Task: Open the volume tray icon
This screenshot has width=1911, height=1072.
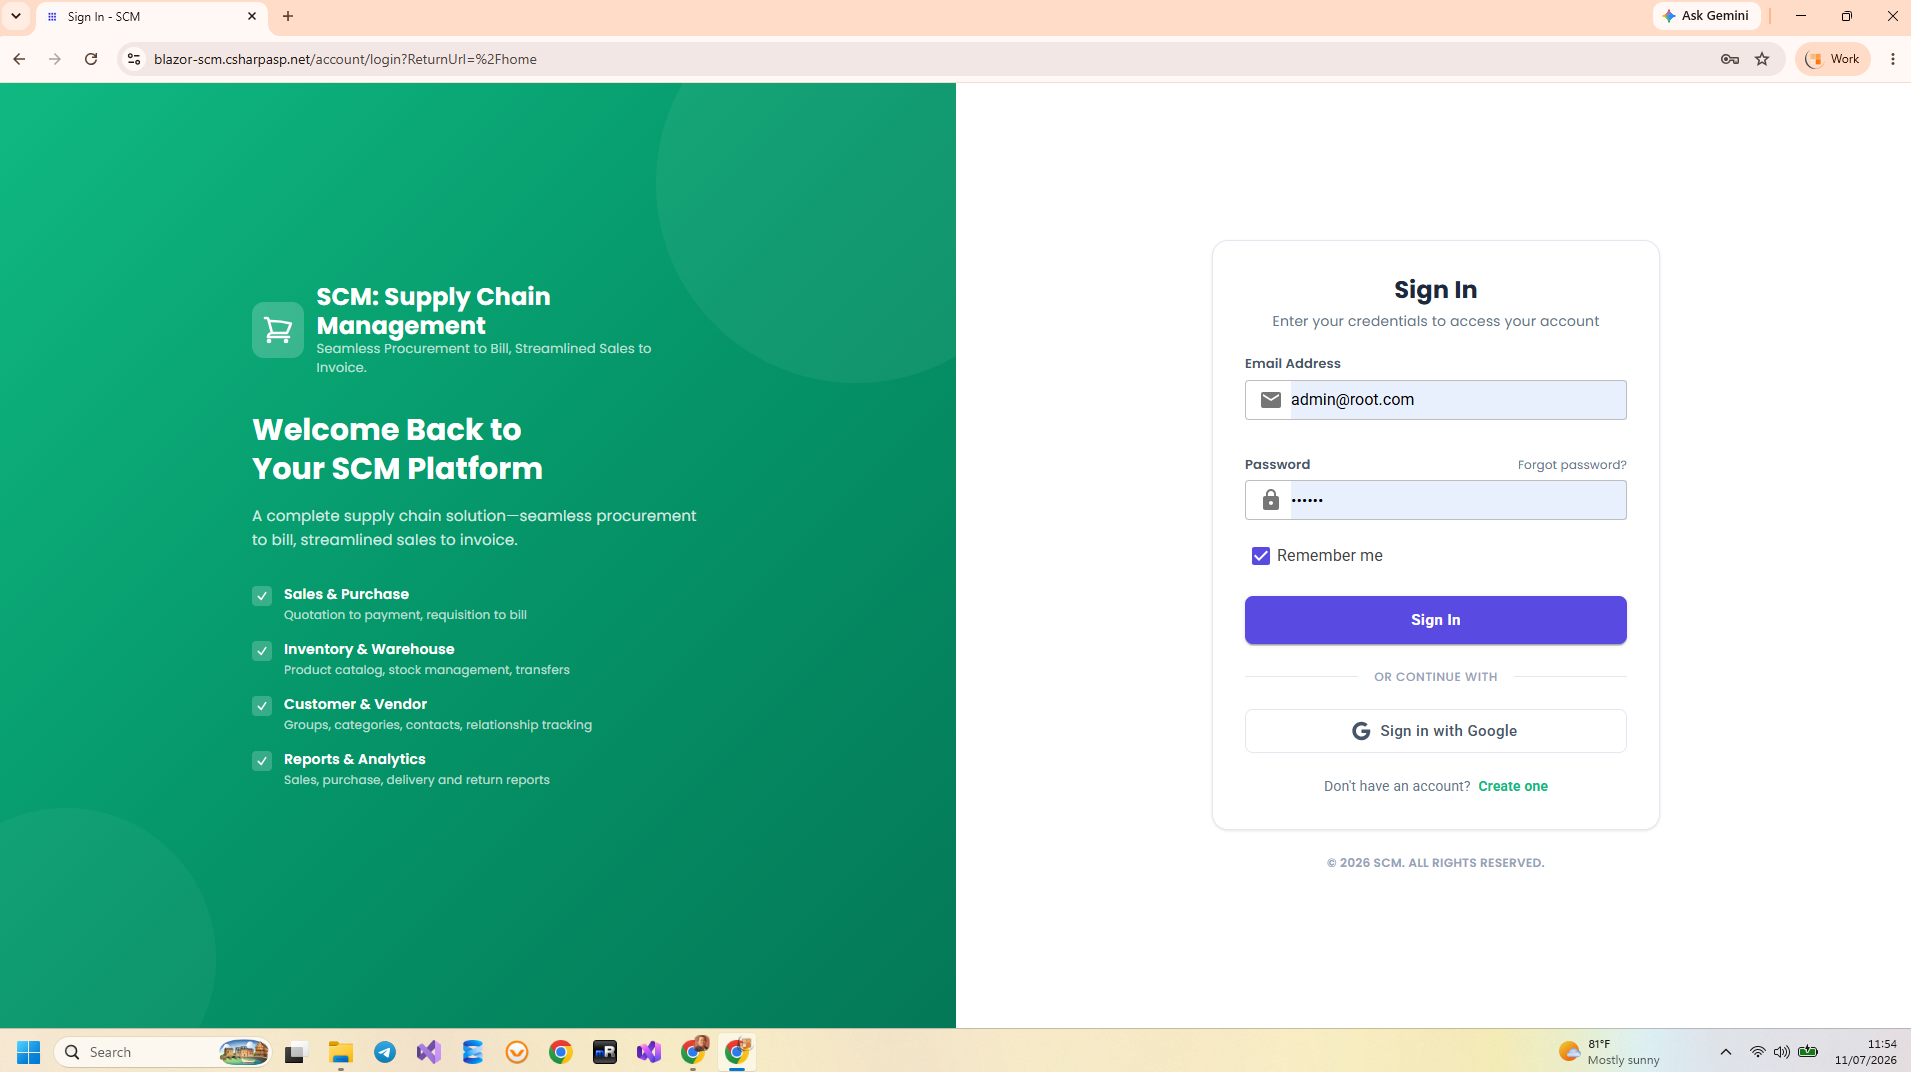Action: click(x=1782, y=1052)
